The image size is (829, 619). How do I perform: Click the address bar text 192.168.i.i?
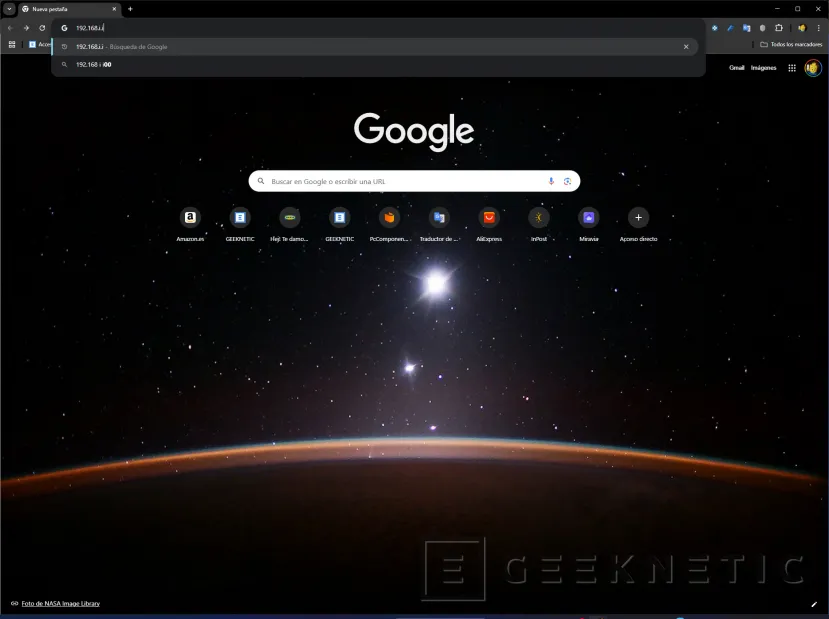pyautogui.click(x=89, y=28)
